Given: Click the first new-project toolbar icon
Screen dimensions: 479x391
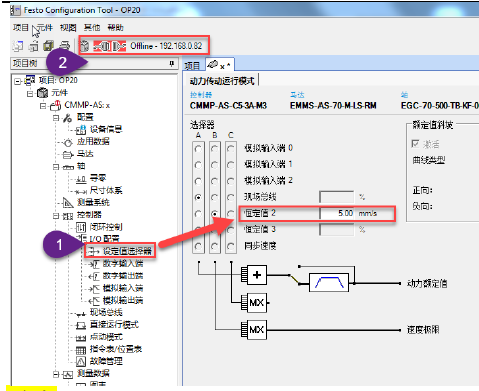Looking at the screenshot, I should click(x=17, y=46).
